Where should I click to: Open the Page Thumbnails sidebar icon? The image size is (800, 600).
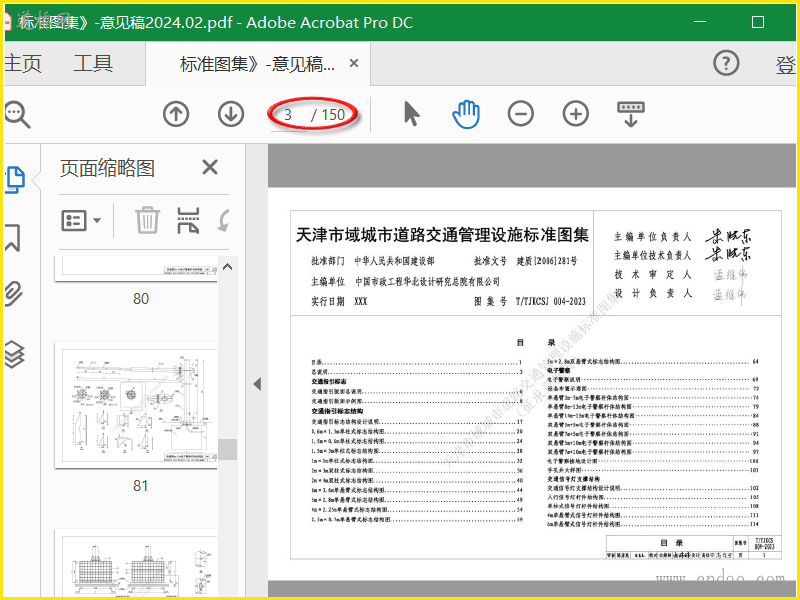tap(15, 180)
